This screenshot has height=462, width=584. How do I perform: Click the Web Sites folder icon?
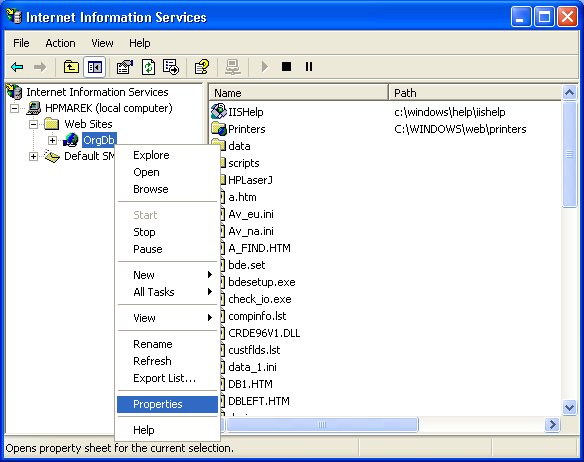tap(51, 124)
